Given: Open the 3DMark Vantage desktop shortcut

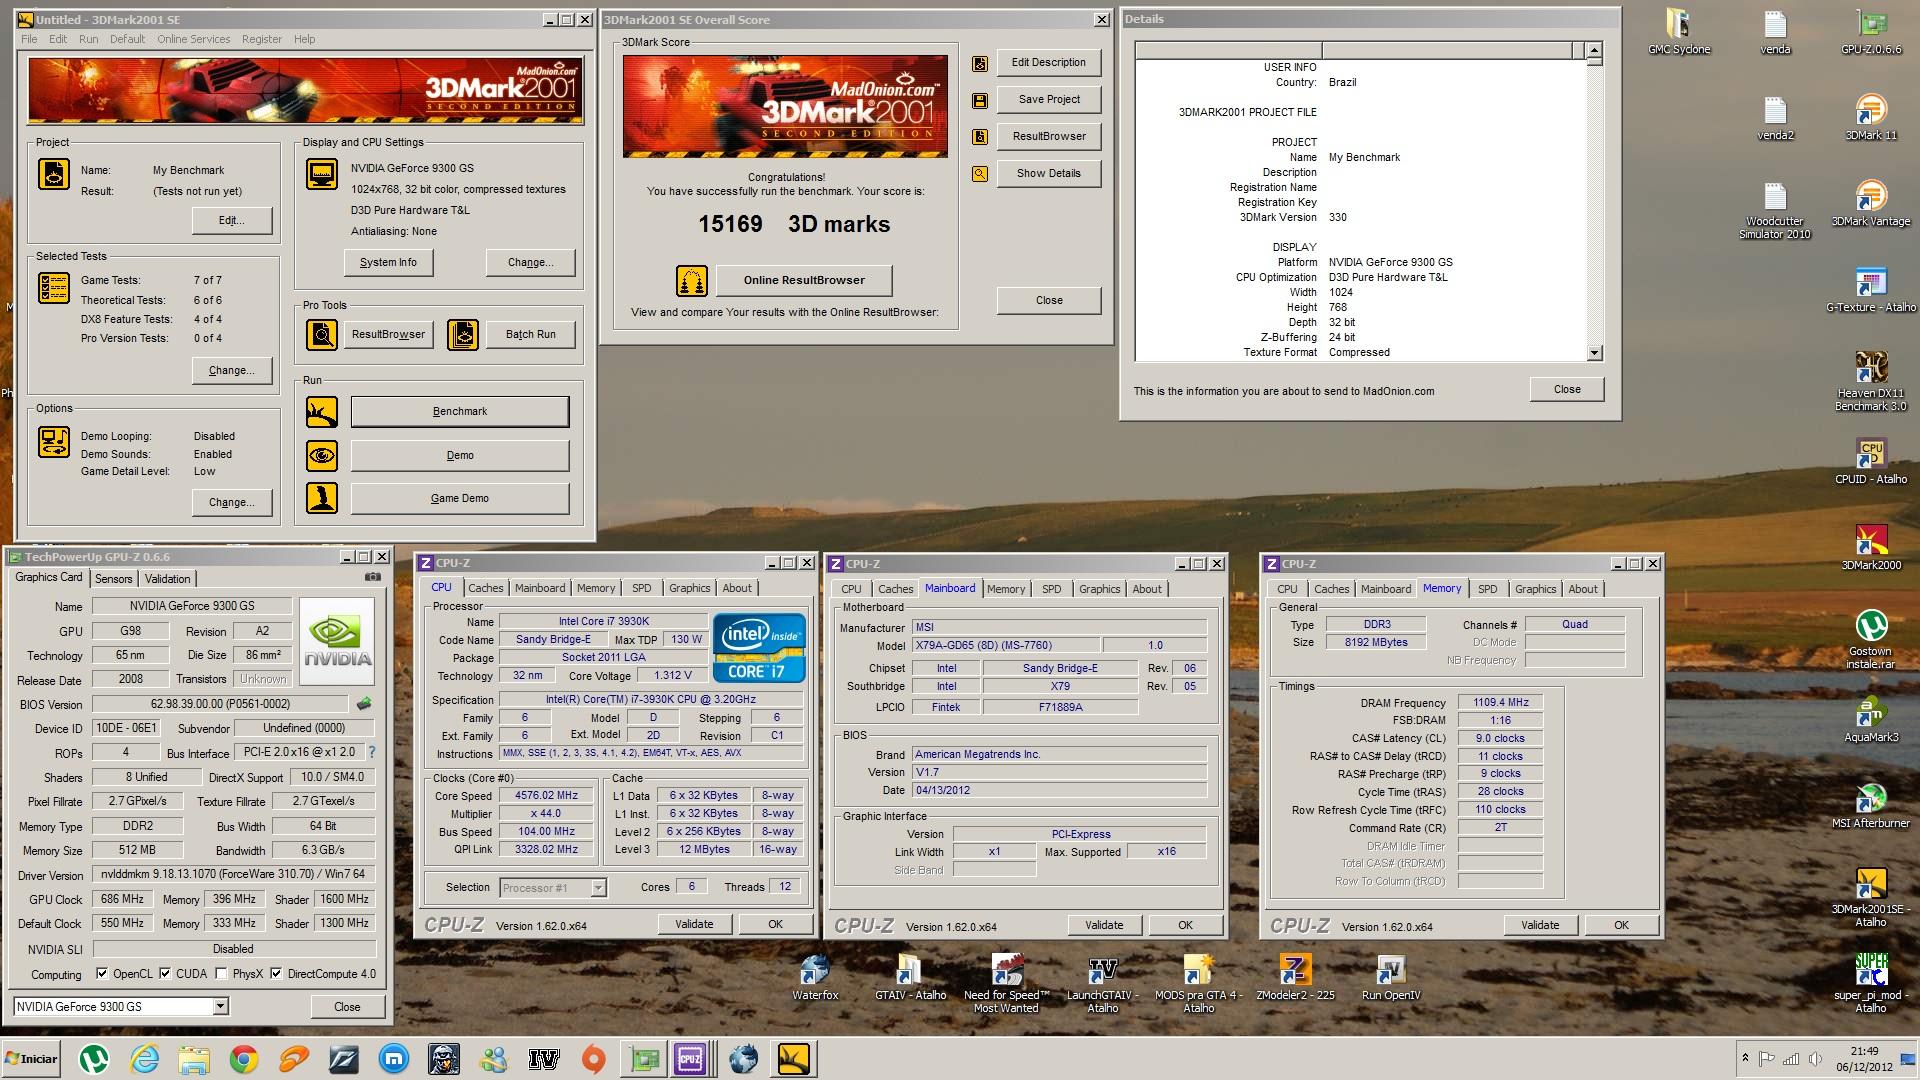Looking at the screenshot, I should (1870, 203).
